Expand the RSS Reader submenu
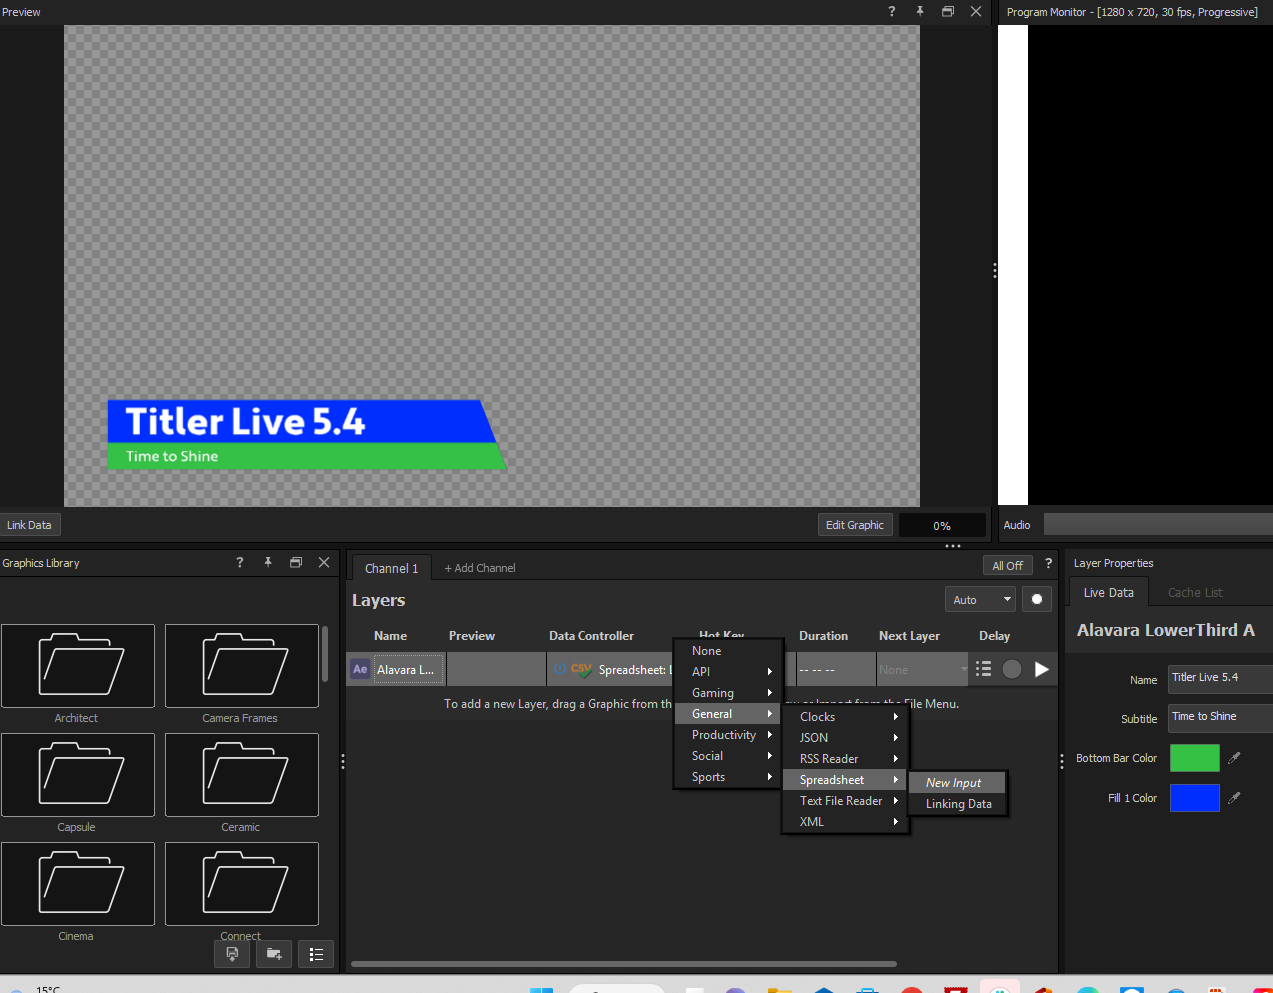Image resolution: width=1273 pixels, height=993 pixels. pos(845,759)
